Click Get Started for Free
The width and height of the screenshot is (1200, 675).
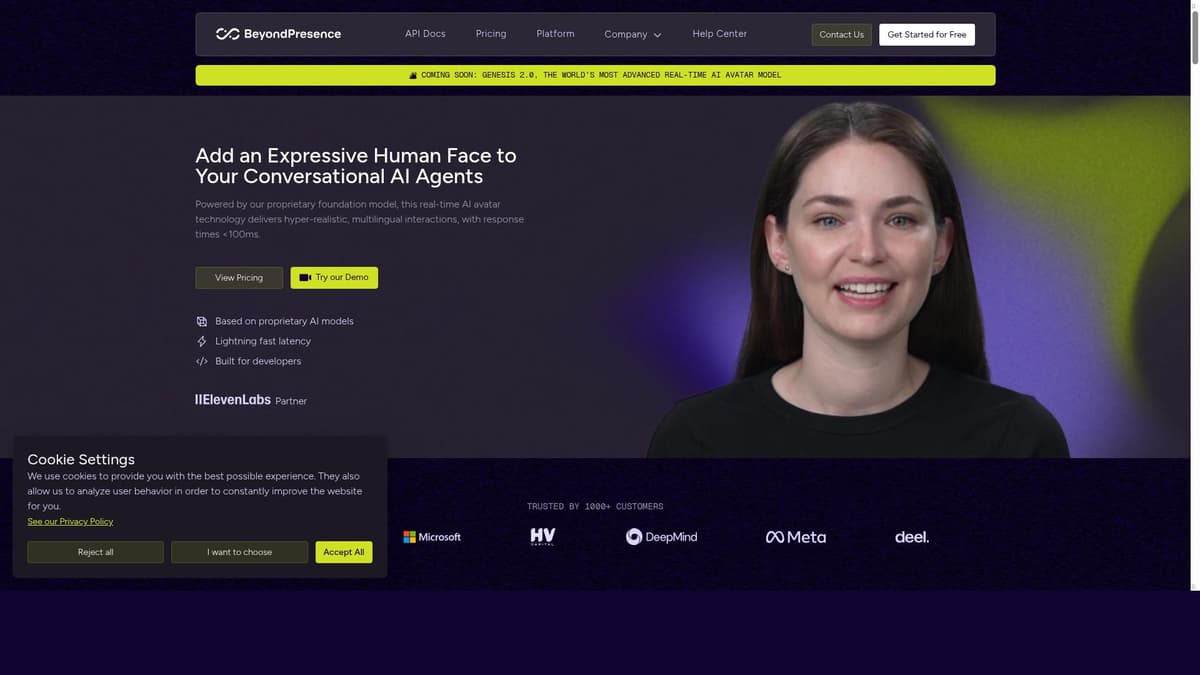pyautogui.click(x=926, y=33)
